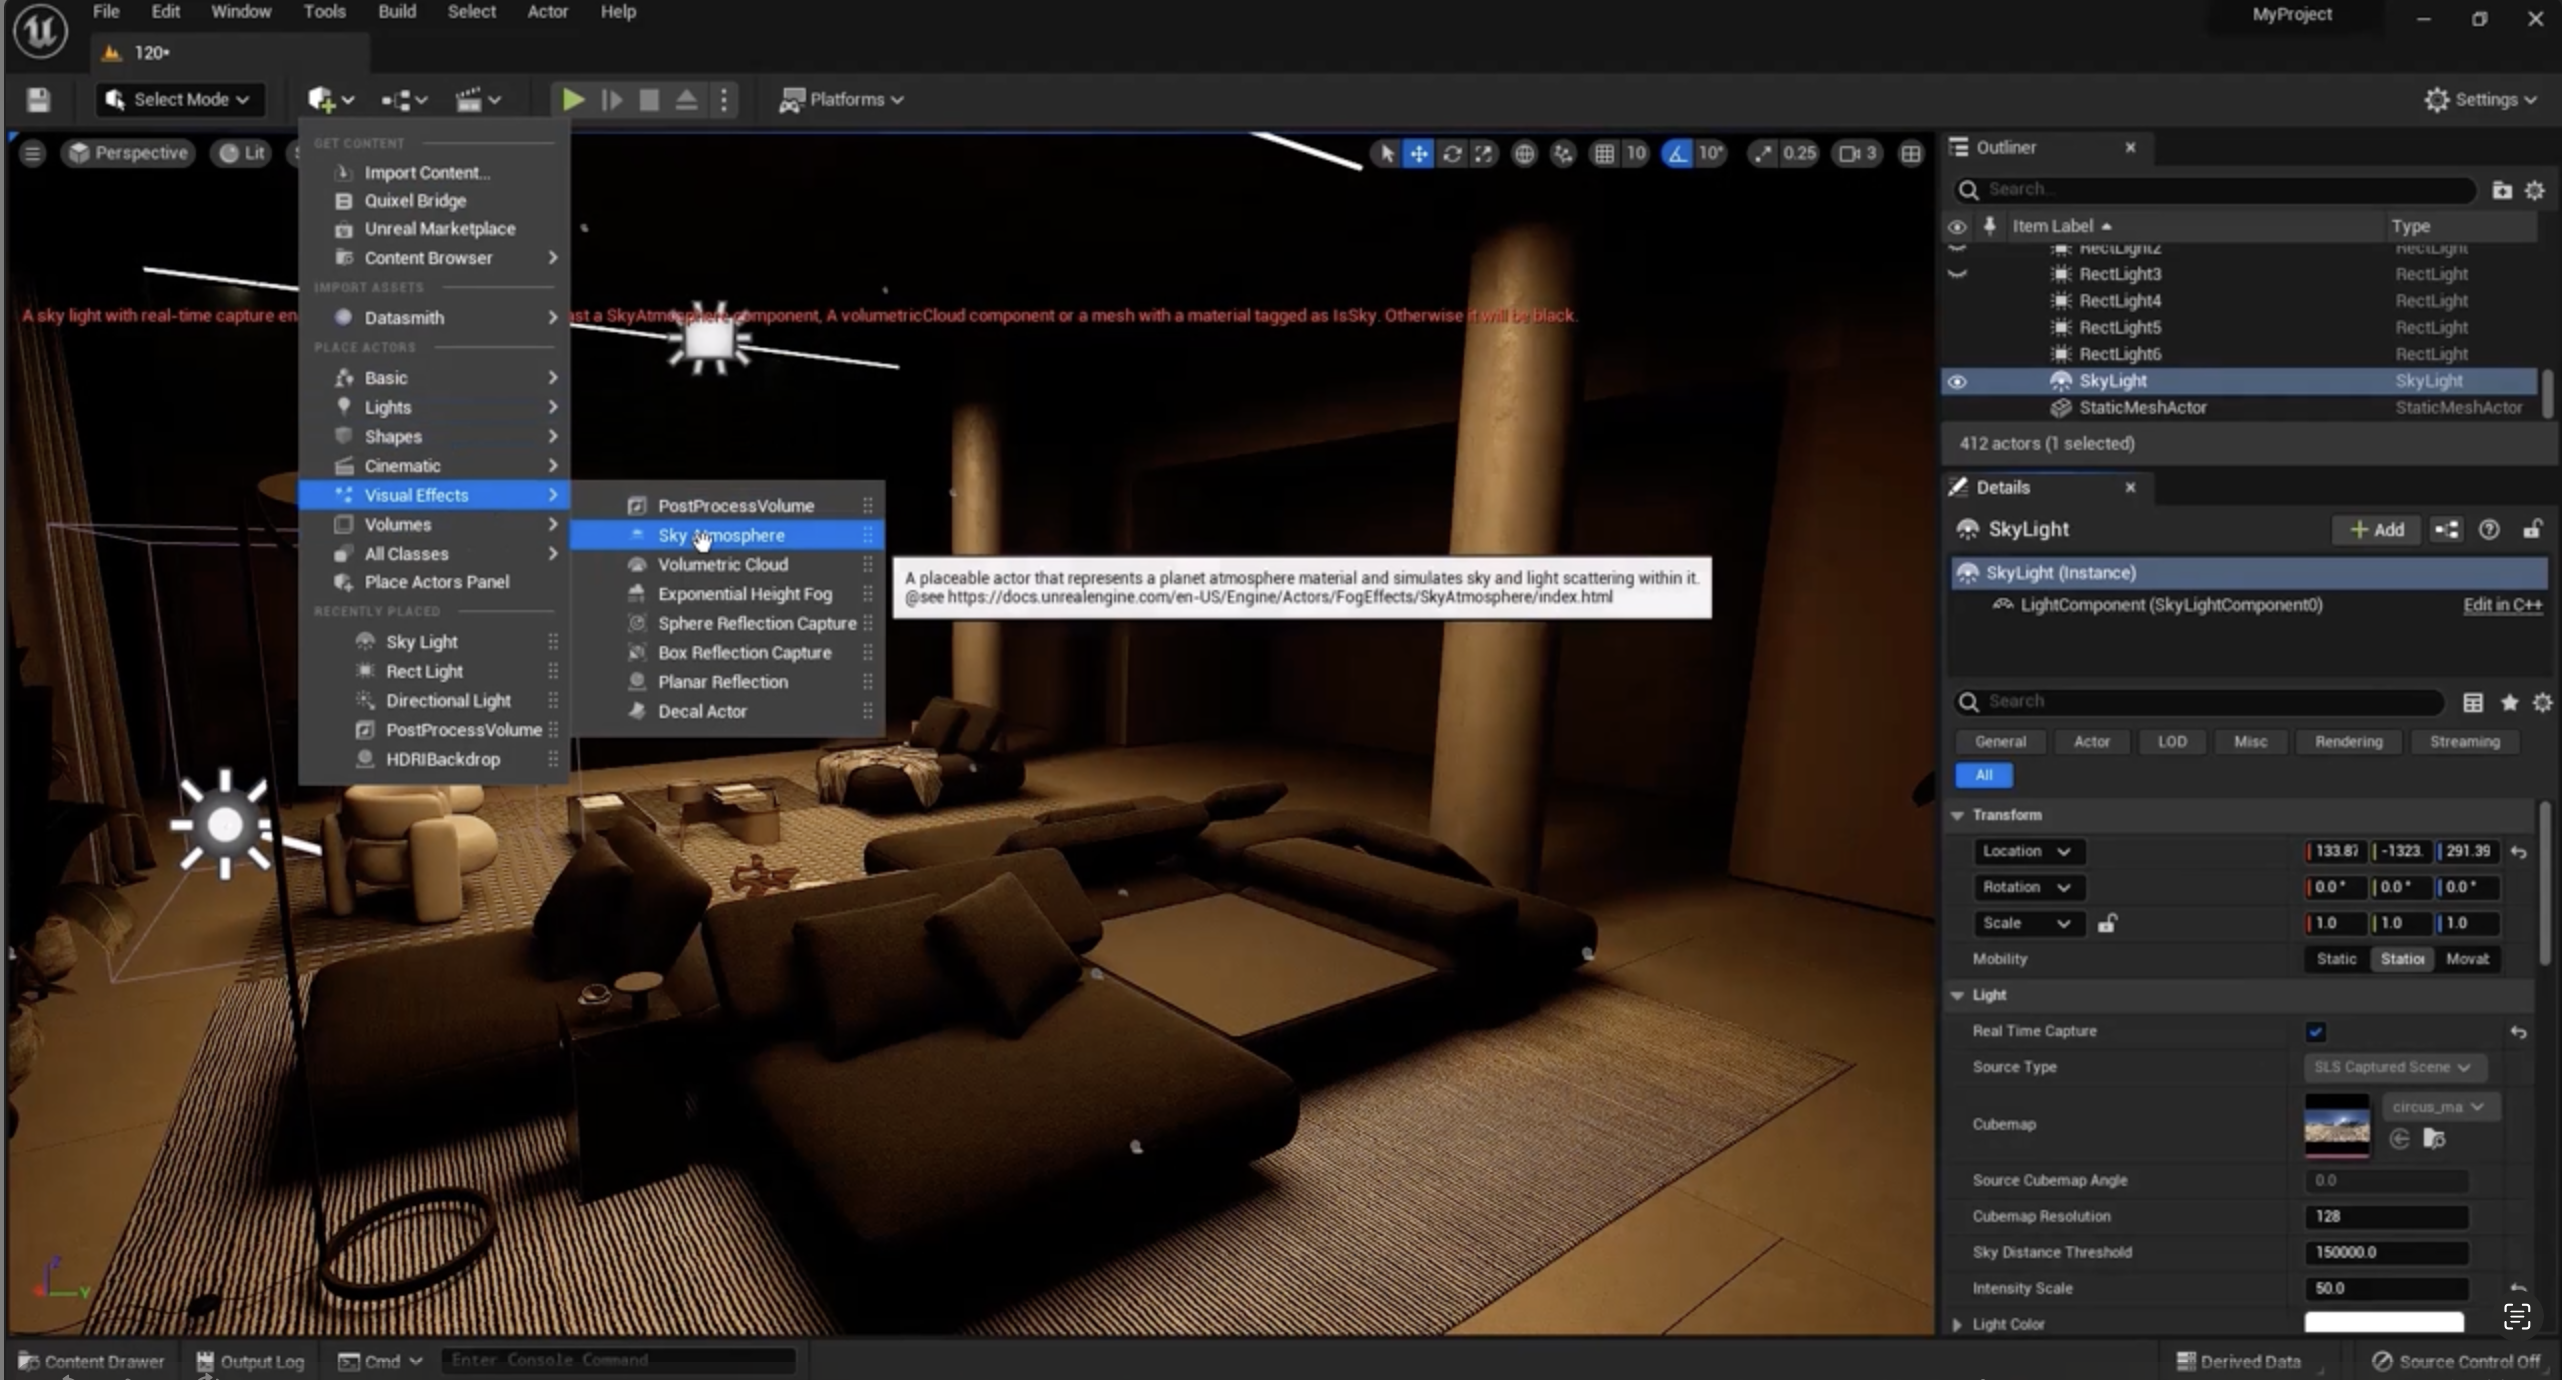The image size is (2562, 1380).
Task: Click the Sky Atmosphere menu entry
Action: point(721,535)
